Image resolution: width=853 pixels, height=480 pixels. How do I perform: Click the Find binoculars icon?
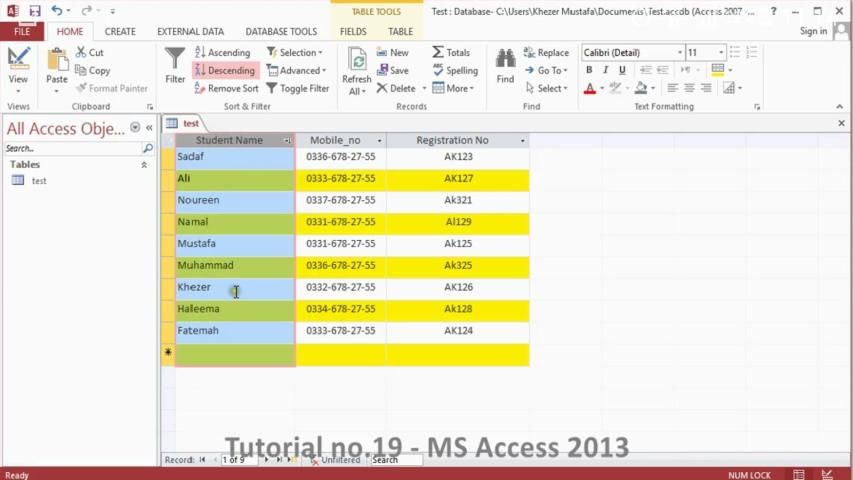[505, 60]
